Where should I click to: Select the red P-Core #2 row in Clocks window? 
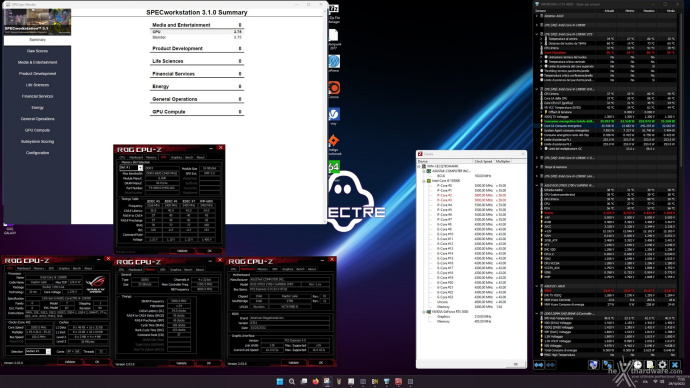pyautogui.click(x=471, y=195)
